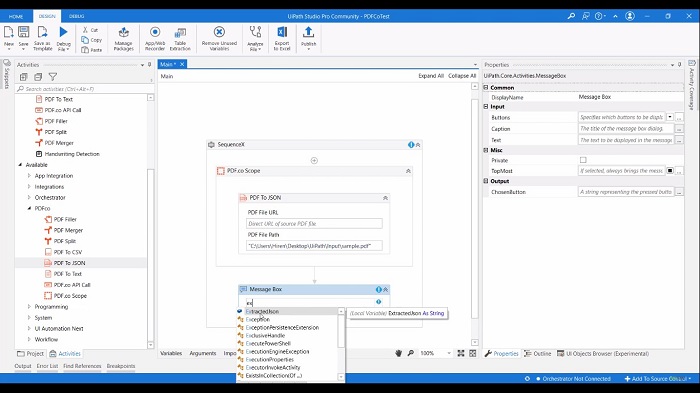Click Analyze File icon

(x=255, y=32)
